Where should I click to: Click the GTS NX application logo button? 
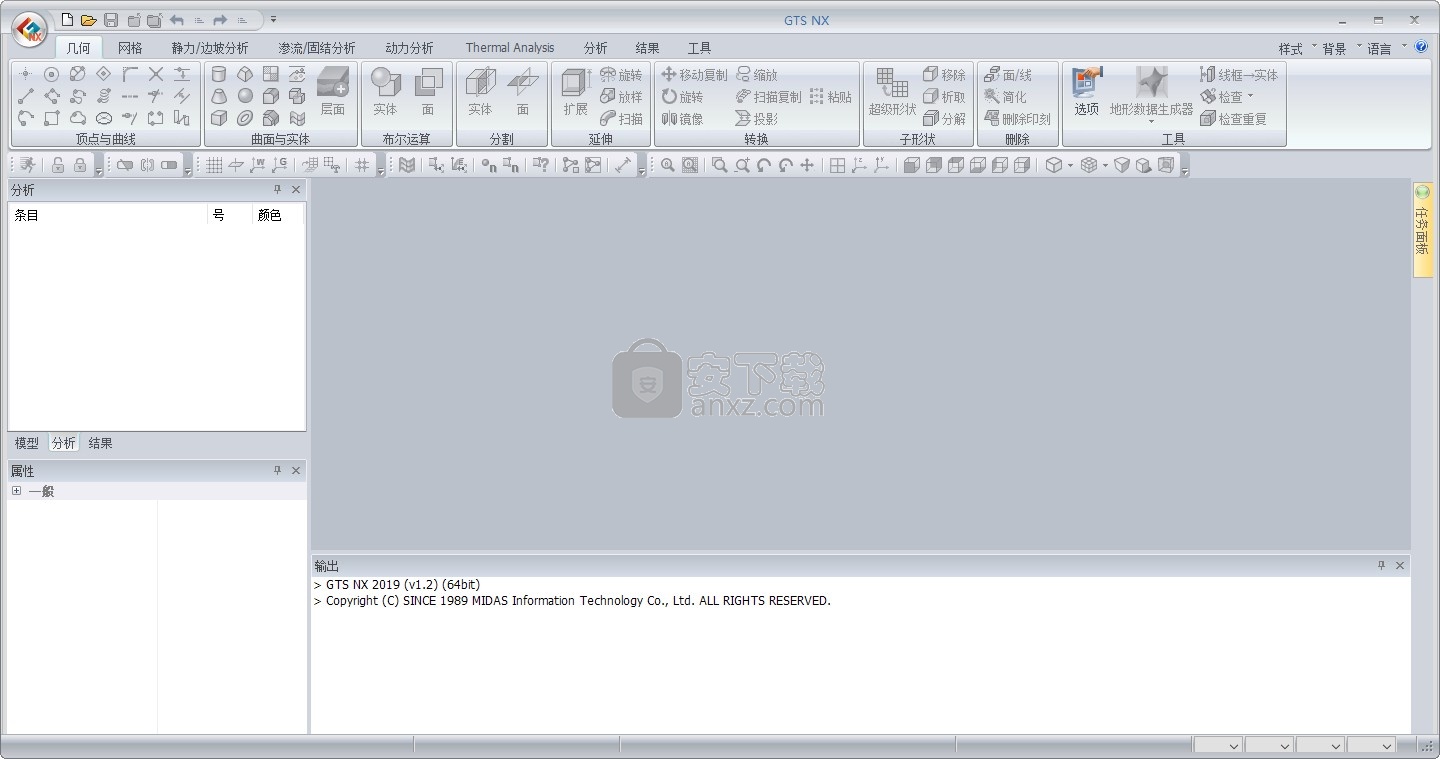31,29
